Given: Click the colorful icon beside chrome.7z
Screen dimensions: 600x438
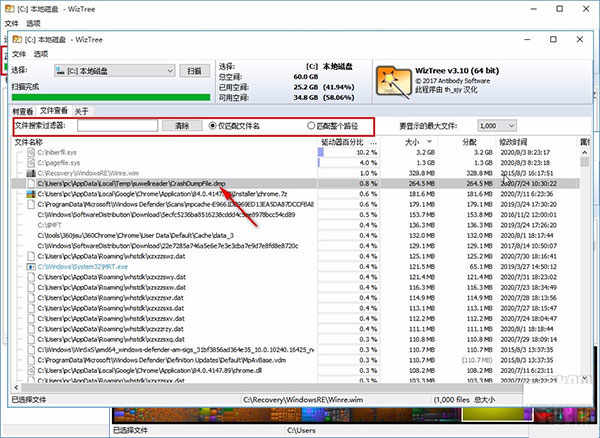Looking at the screenshot, I should (31, 194).
